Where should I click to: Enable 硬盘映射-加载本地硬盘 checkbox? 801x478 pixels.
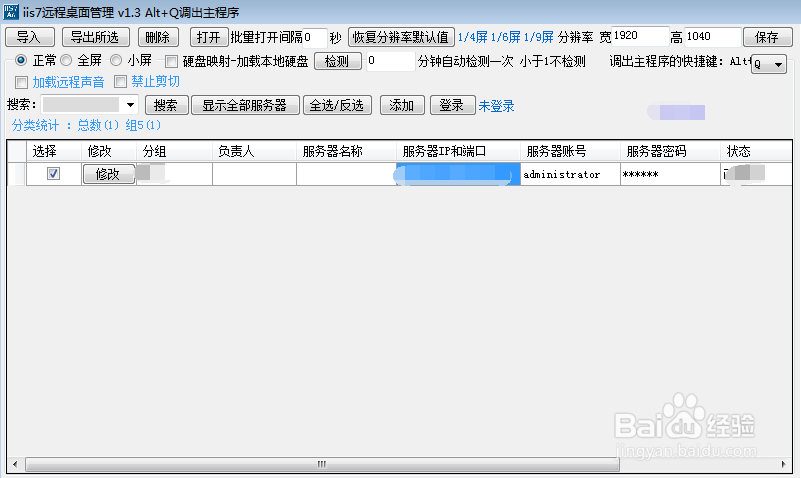click(x=172, y=62)
